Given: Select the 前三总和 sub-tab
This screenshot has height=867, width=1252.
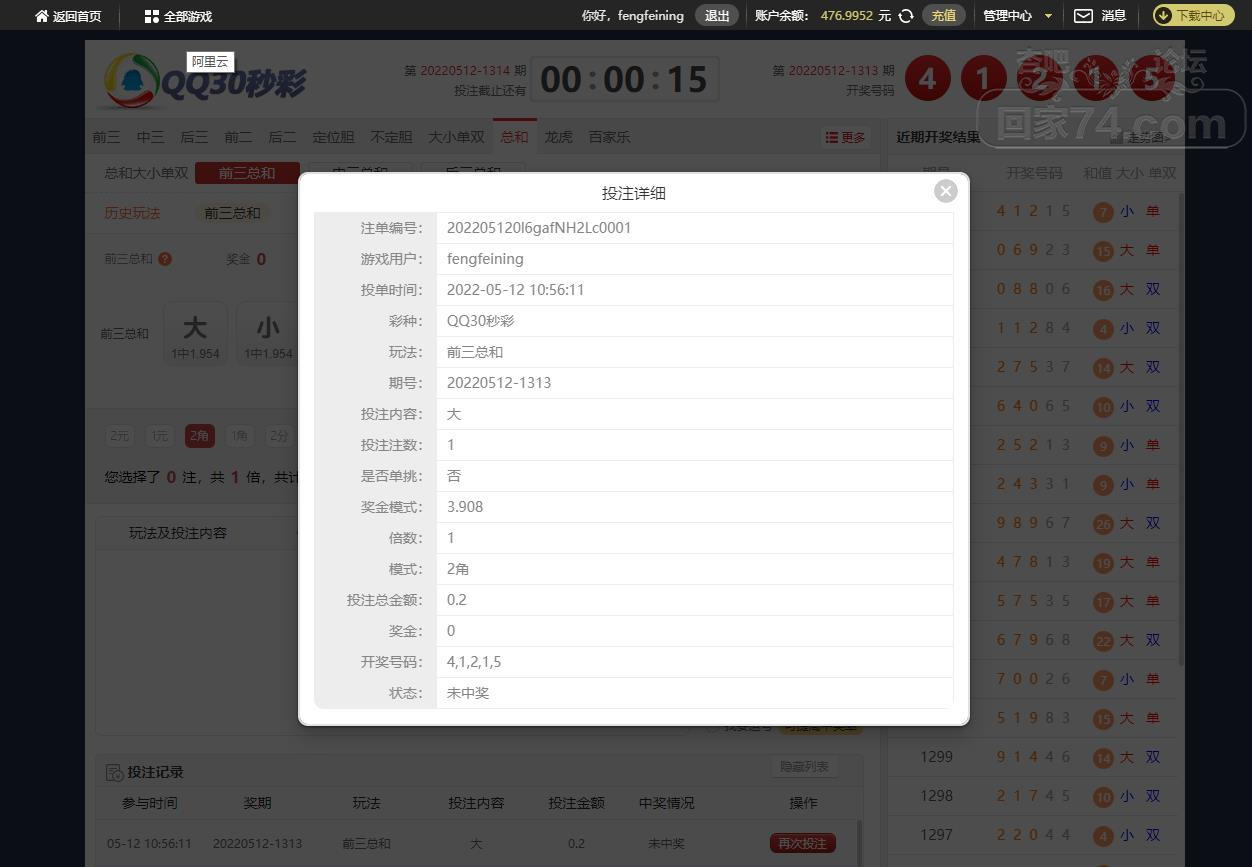Looking at the screenshot, I should coord(247,173).
